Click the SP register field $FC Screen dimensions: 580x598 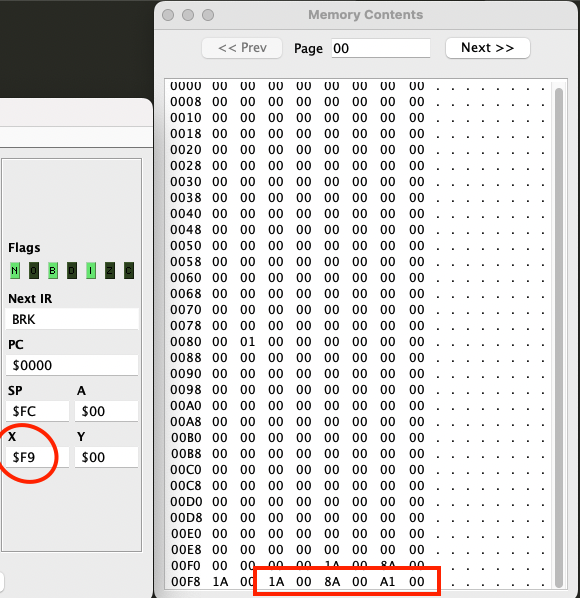[x=37, y=411]
